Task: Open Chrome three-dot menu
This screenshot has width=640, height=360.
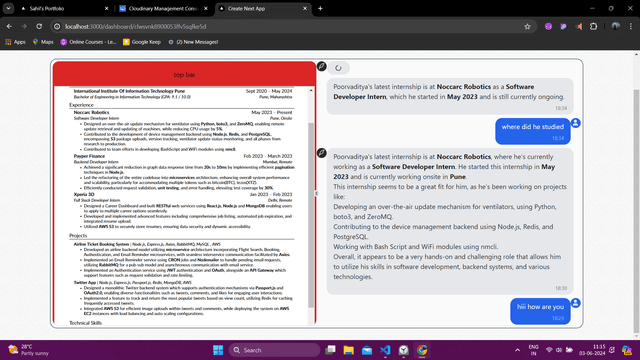Action: pos(631,27)
